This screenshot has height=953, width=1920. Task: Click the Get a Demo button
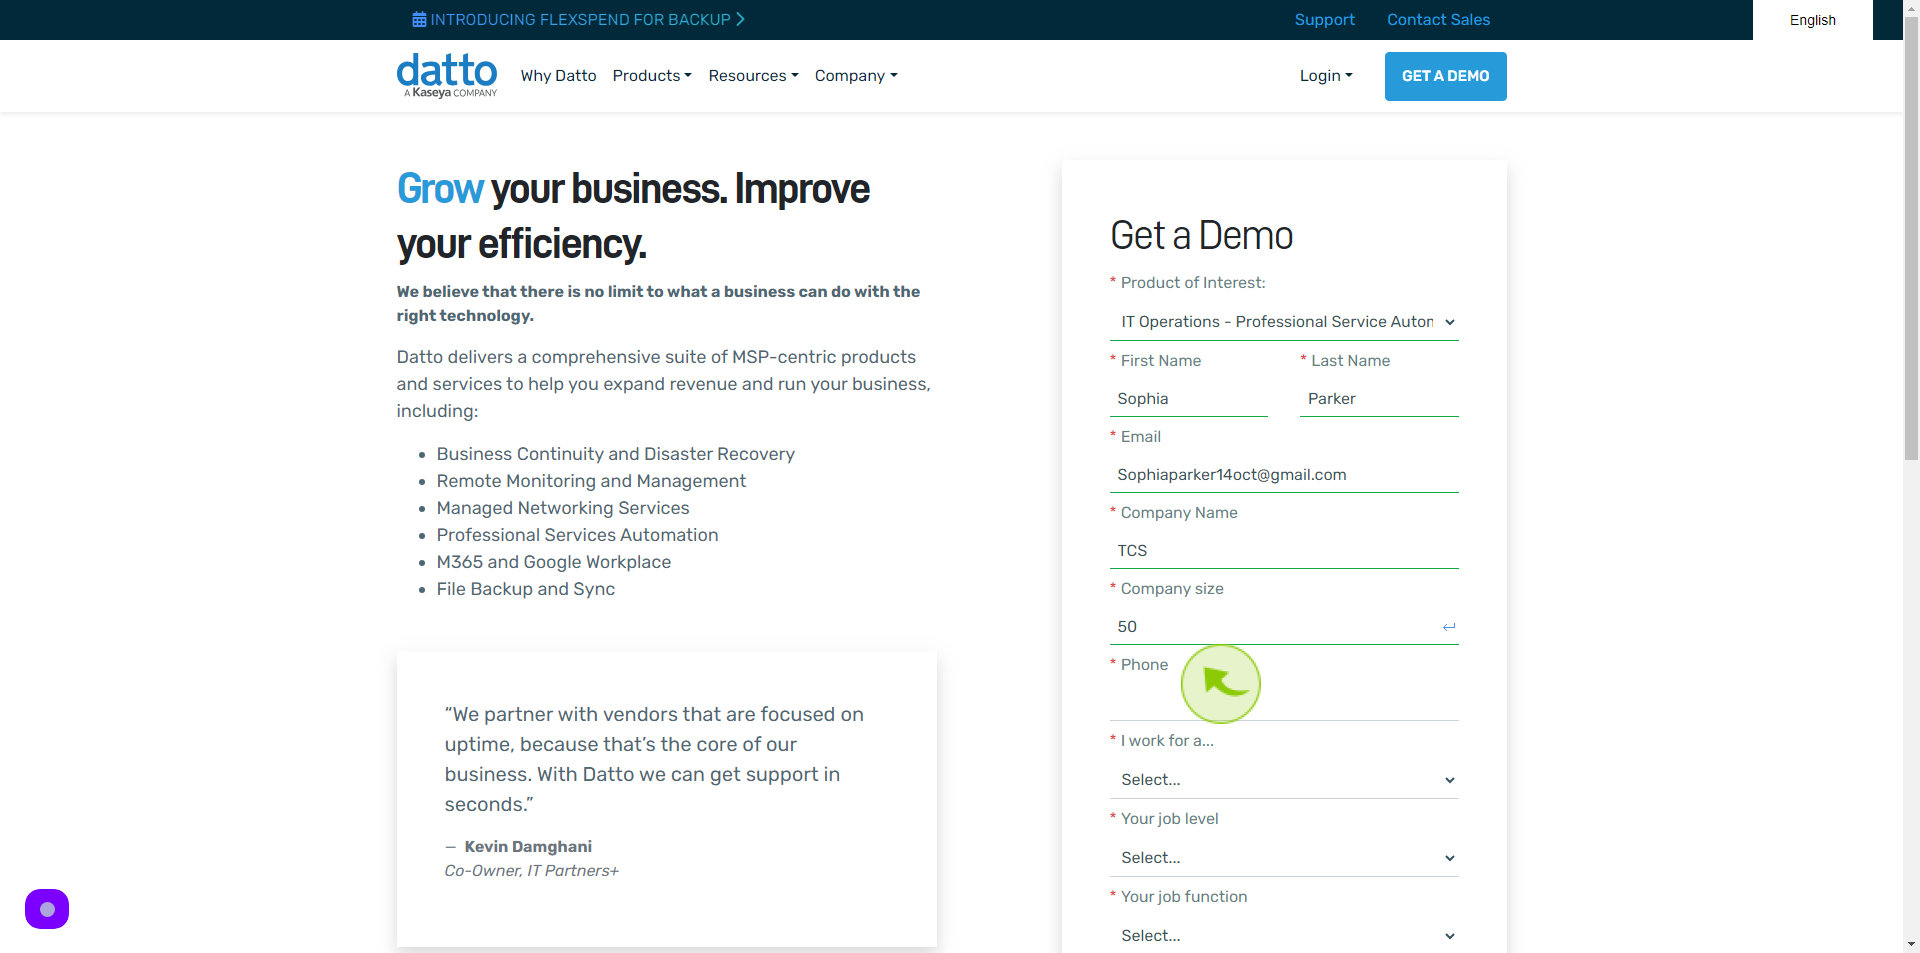[1445, 76]
